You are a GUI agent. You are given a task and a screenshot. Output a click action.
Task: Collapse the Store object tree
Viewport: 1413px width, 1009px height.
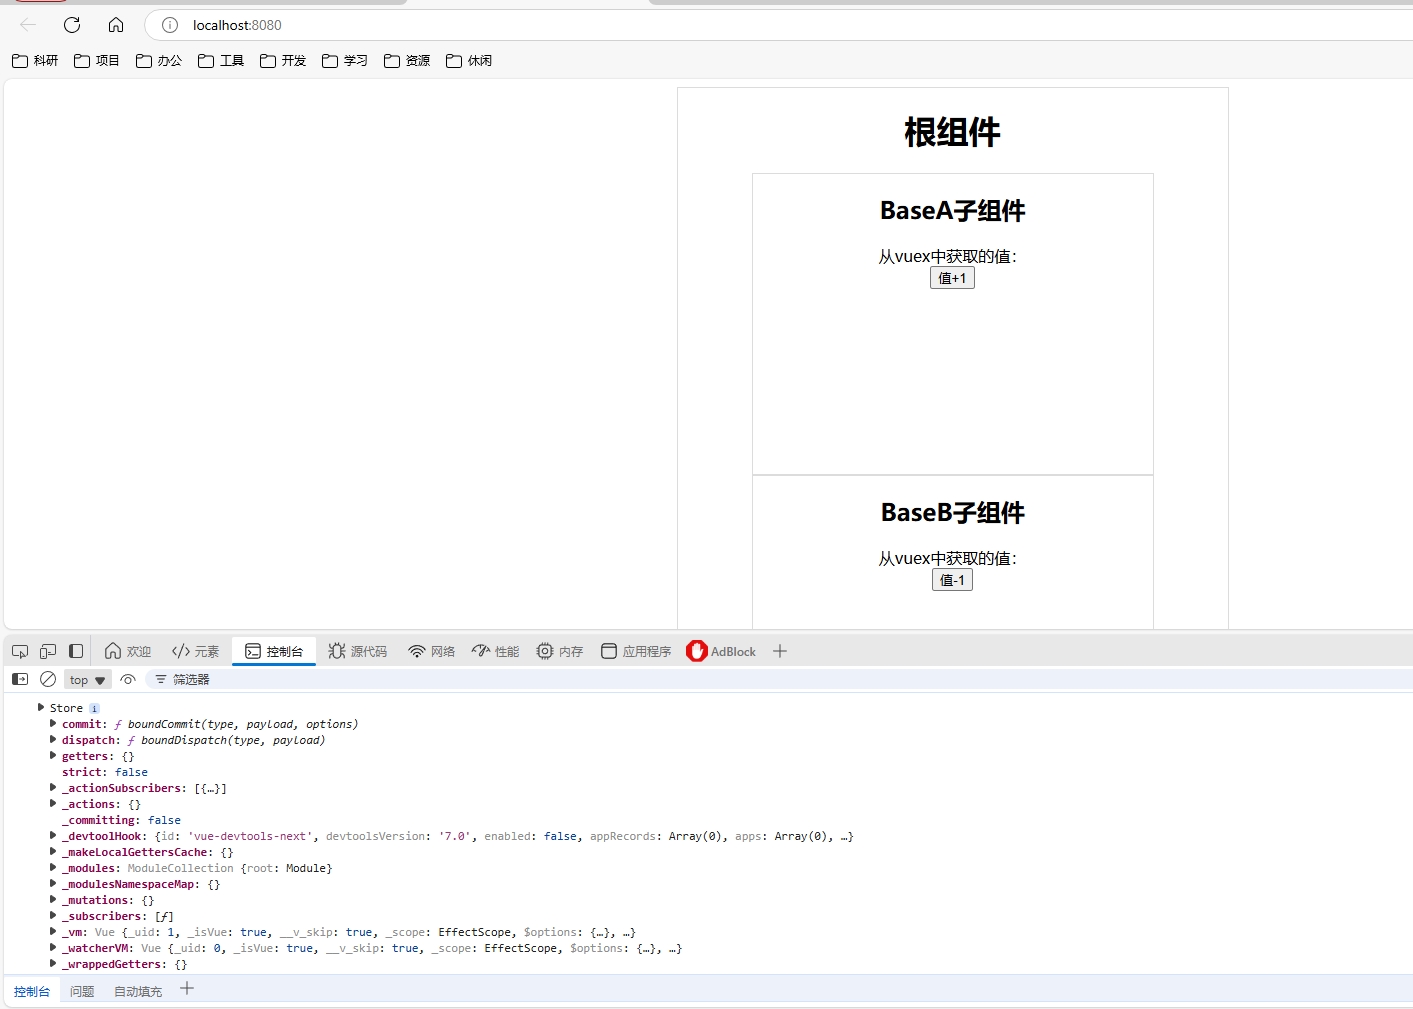click(41, 707)
